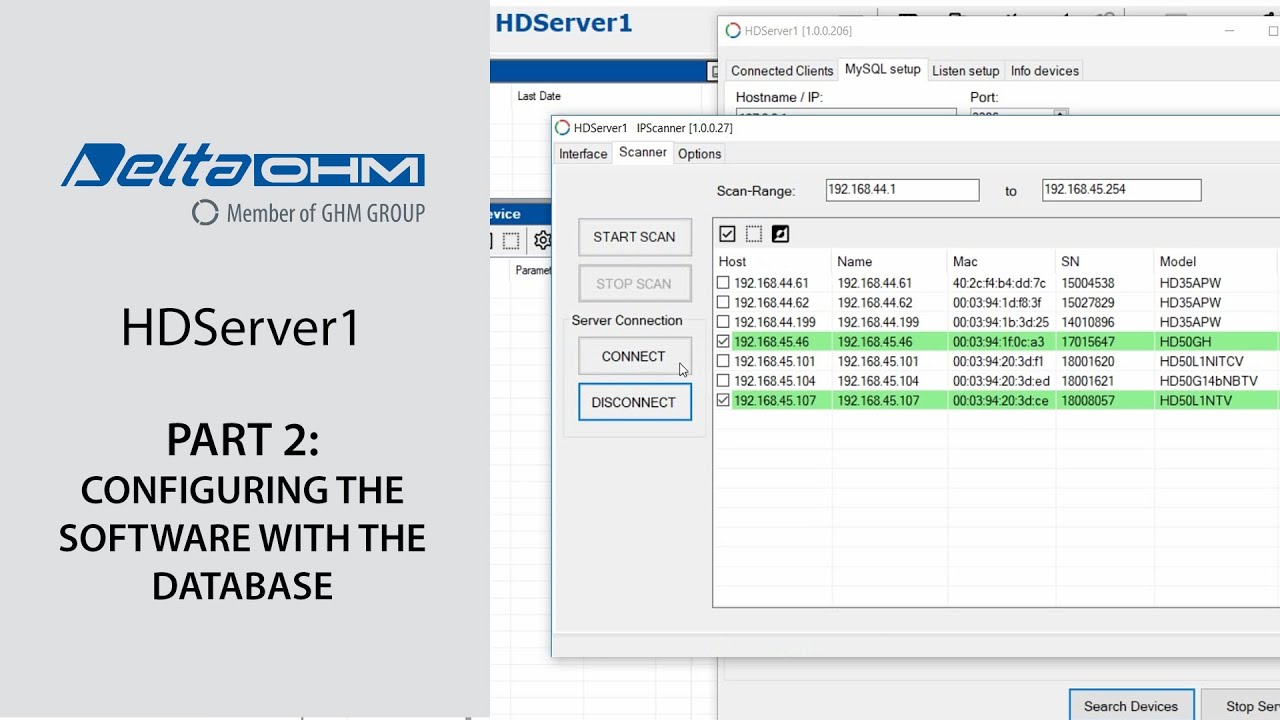Switch to the Interface tab in IPScanner
The image size is (1280, 720).
pos(583,154)
